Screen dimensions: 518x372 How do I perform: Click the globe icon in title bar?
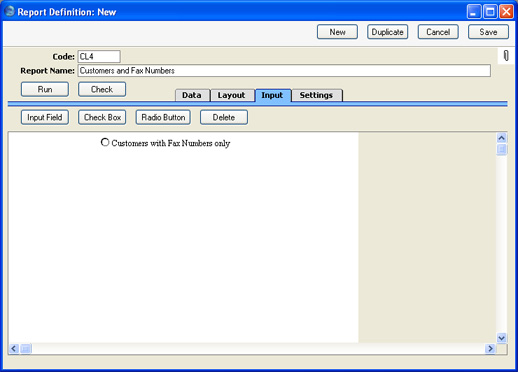(x=10, y=11)
